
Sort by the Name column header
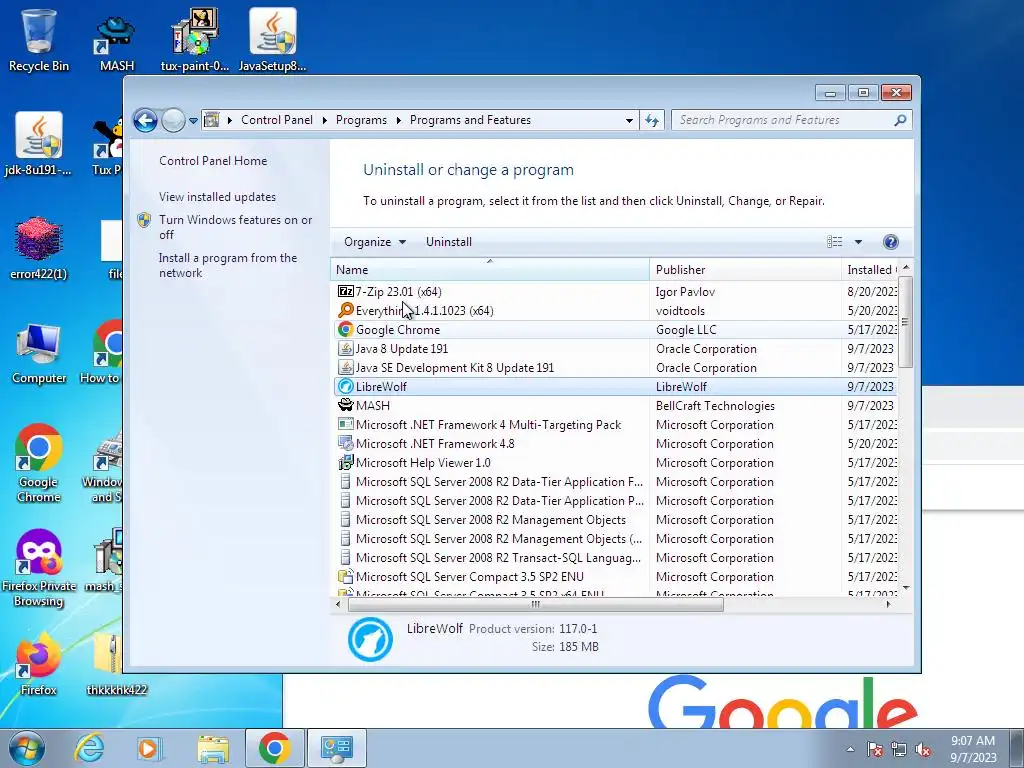click(x=490, y=270)
